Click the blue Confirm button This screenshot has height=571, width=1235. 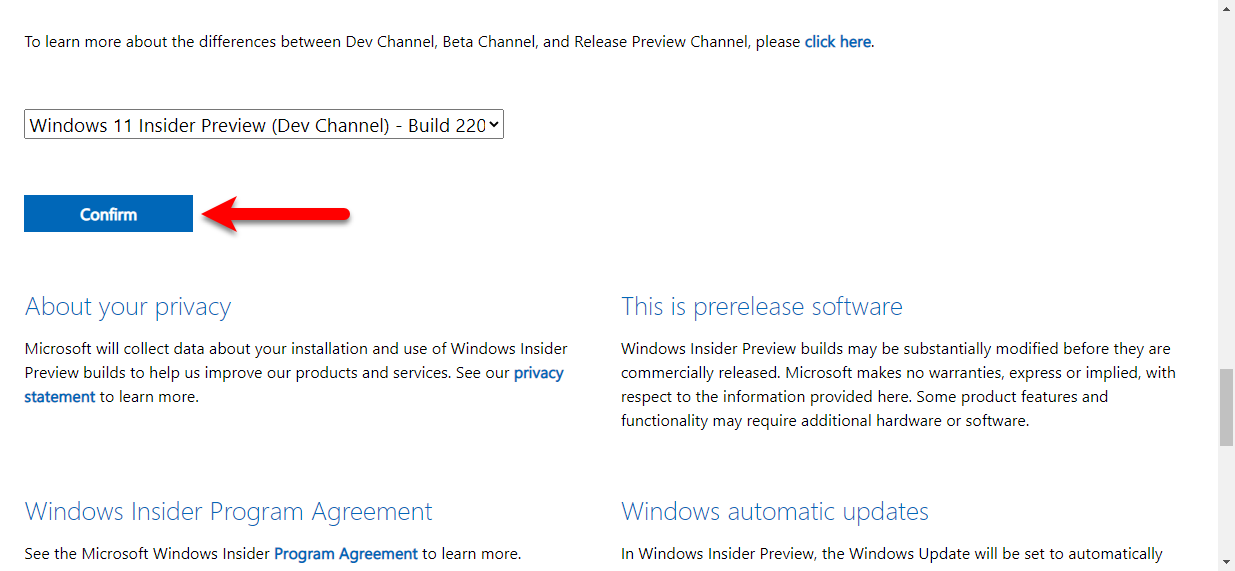coord(108,214)
